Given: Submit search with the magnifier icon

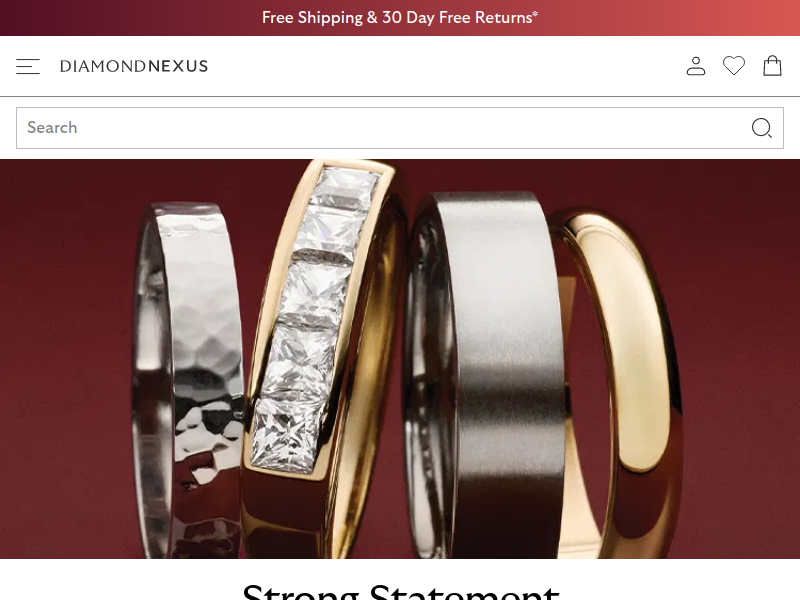Looking at the screenshot, I should pos(762,128).
